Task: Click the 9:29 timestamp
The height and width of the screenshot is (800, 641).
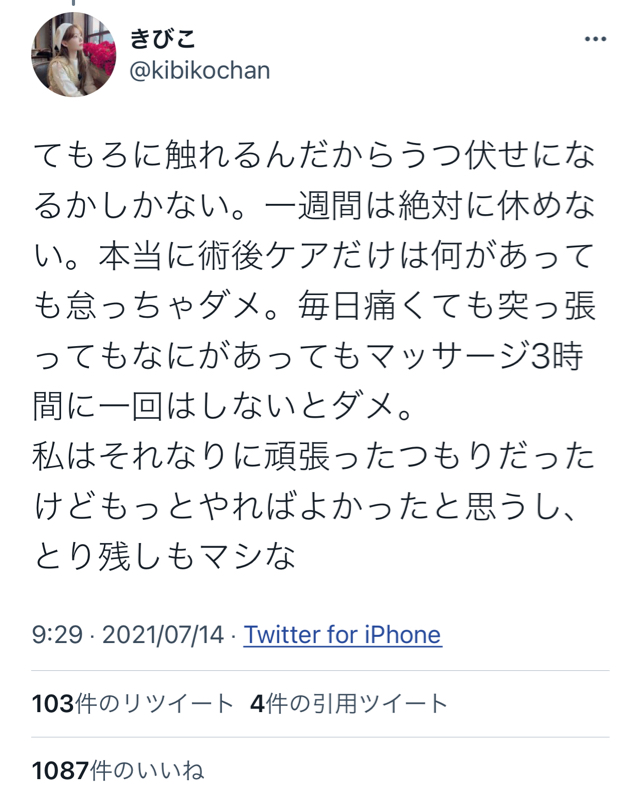Action: point(57,635)
